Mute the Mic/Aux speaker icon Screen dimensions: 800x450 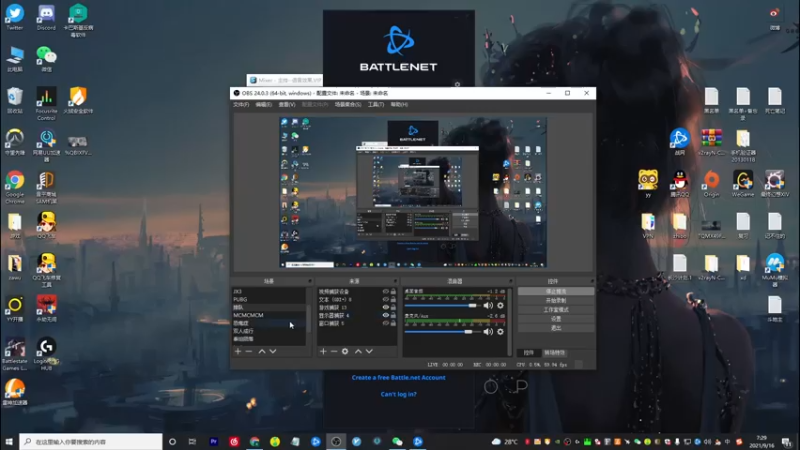click(x=488, y=332)
